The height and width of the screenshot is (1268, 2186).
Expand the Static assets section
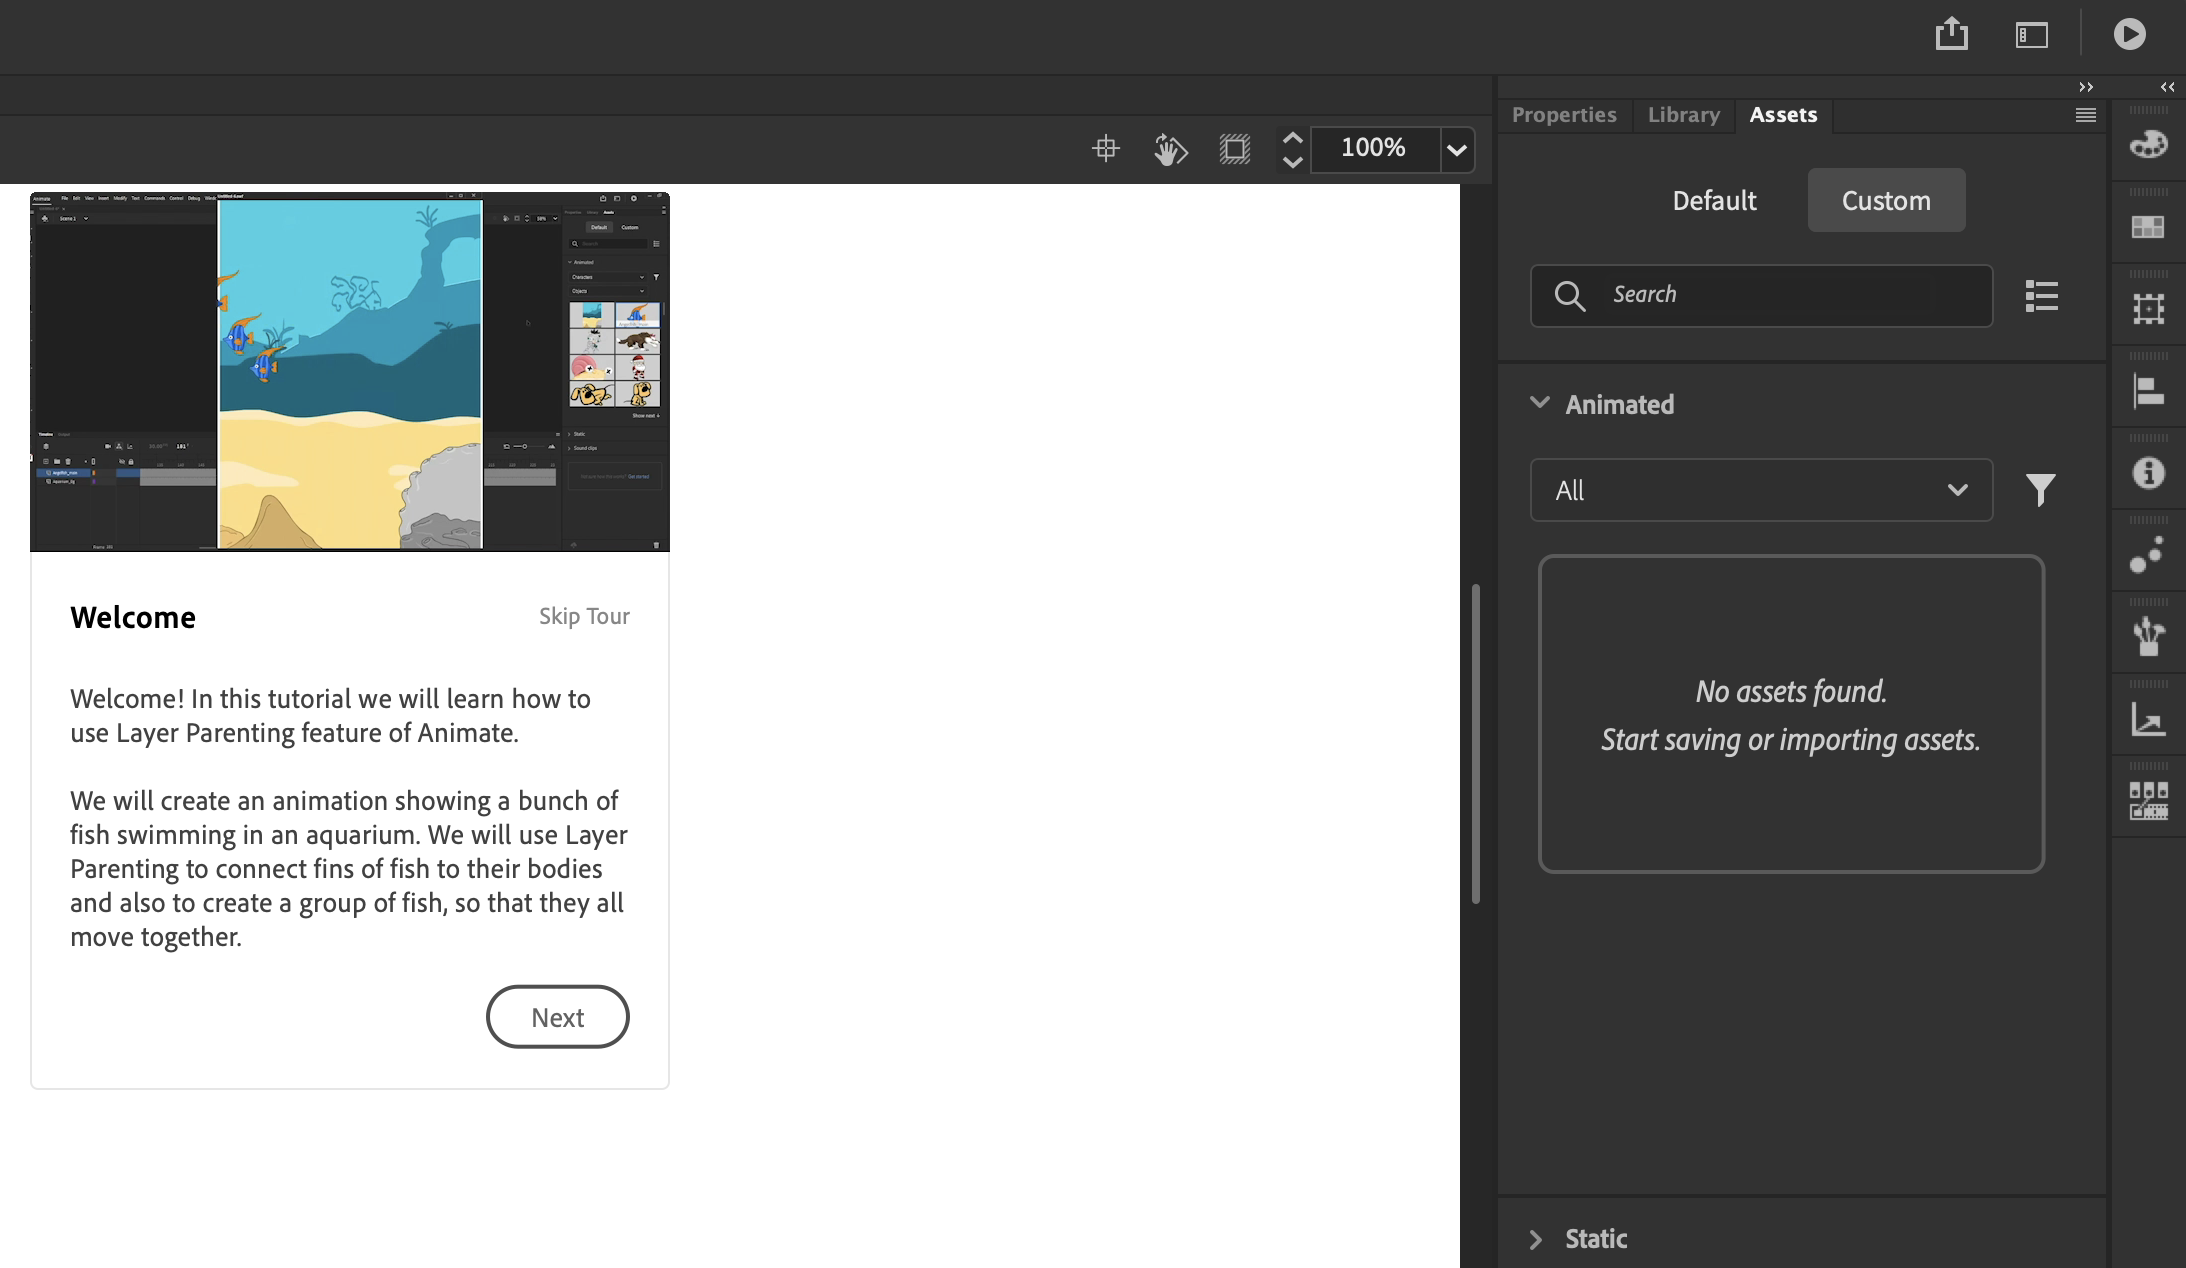1537,1239
